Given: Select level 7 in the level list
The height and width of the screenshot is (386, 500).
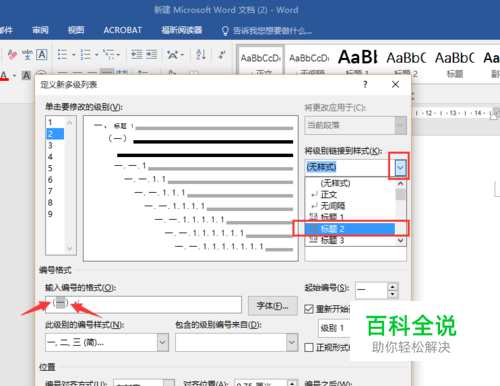Looking at the screenshot, I should click(x=55, y=191).
